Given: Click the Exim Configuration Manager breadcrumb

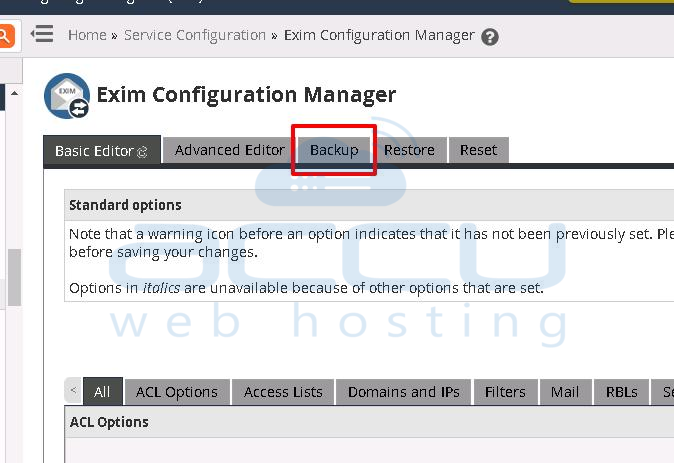Looking at the screenshot, I should [x=379, y=35].
